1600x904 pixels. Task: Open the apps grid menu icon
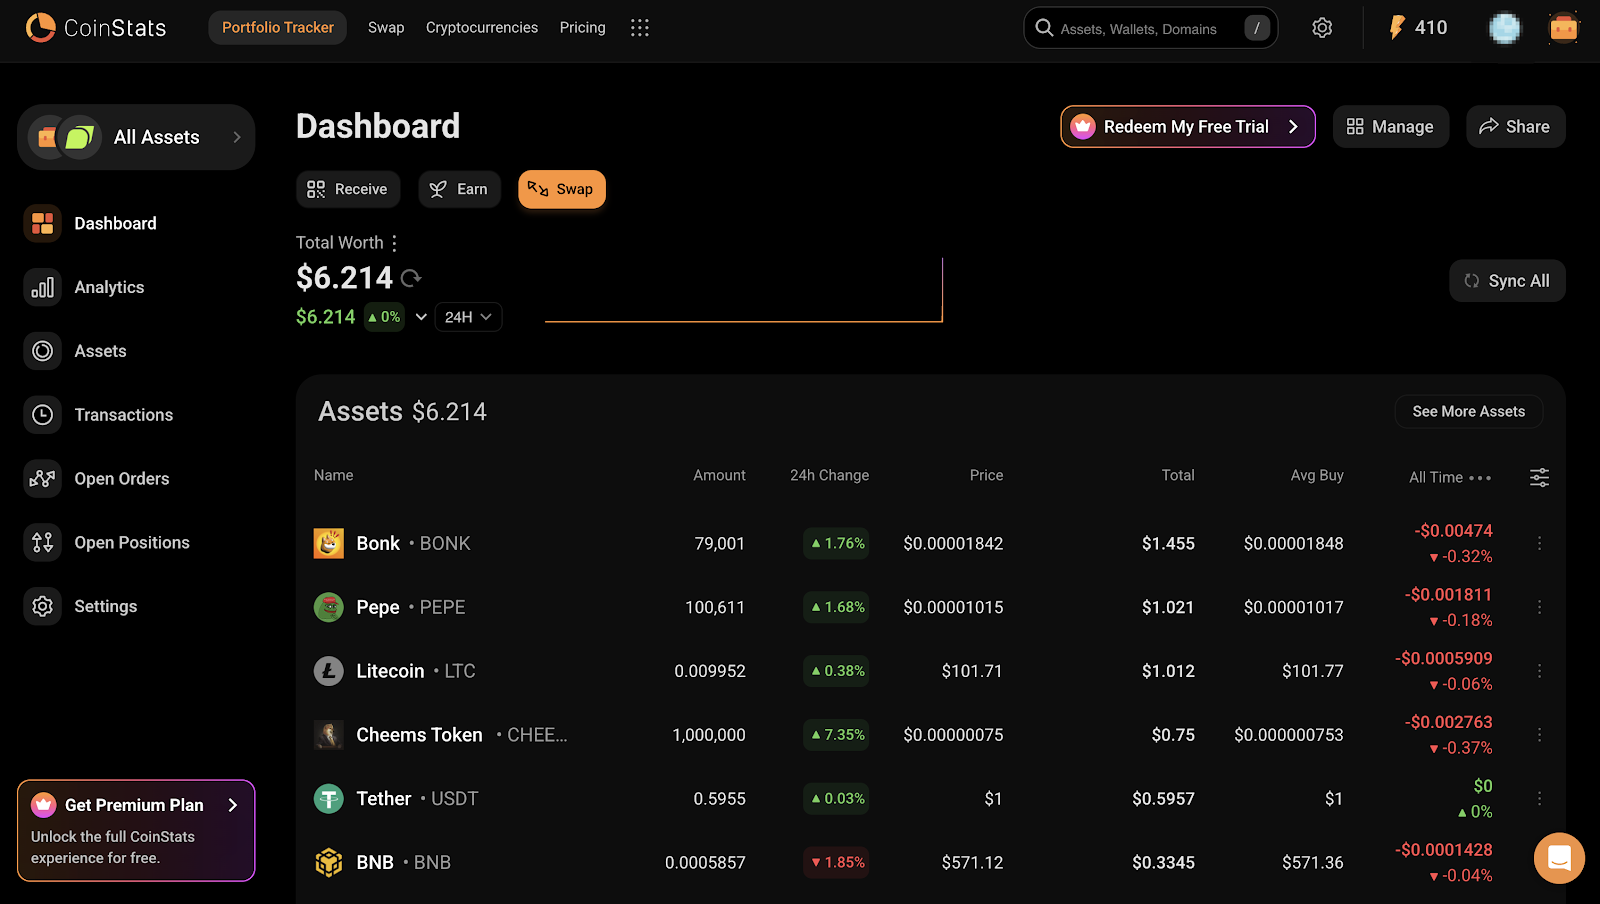point(640,28)
